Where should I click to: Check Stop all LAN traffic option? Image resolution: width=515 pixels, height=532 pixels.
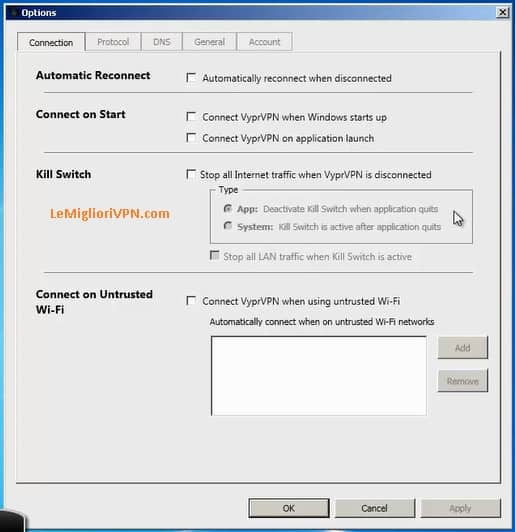(x=214, y=255)
